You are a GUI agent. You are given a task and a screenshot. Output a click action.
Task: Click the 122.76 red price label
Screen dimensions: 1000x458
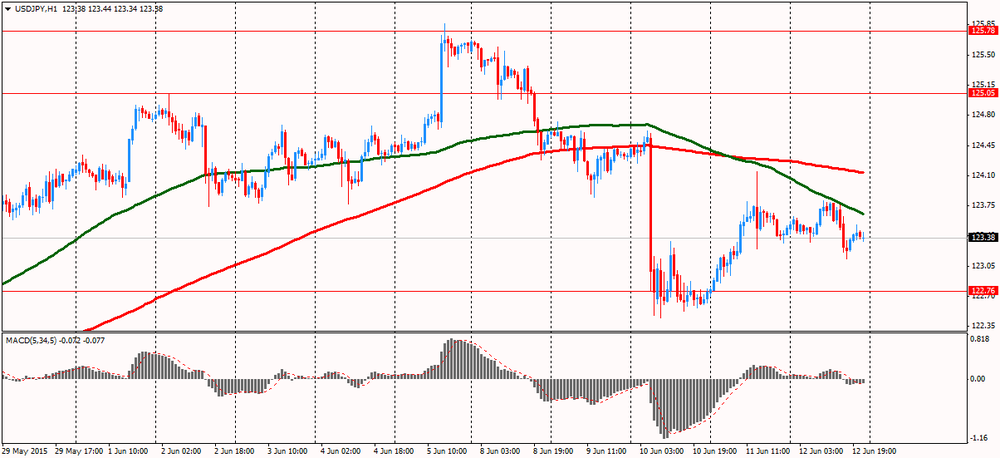coord(983,291)
